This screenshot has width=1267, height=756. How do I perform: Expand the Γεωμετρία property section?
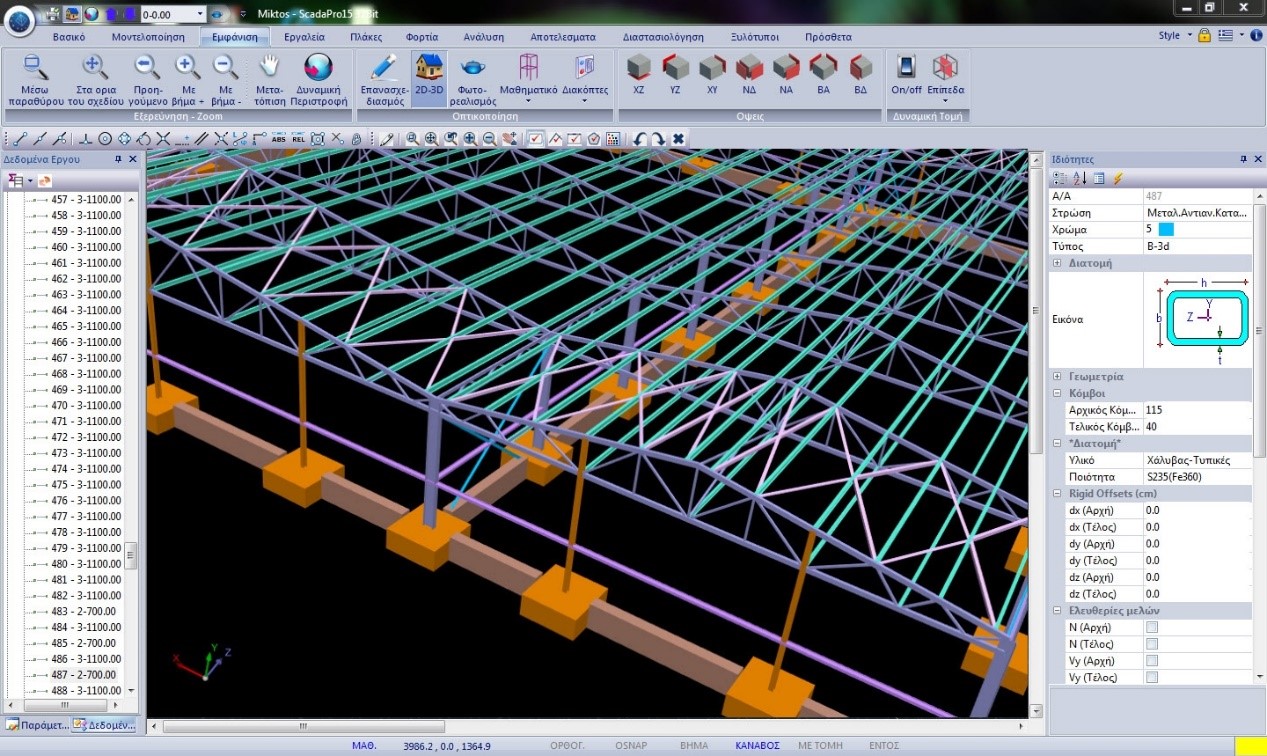point(1057,376)
